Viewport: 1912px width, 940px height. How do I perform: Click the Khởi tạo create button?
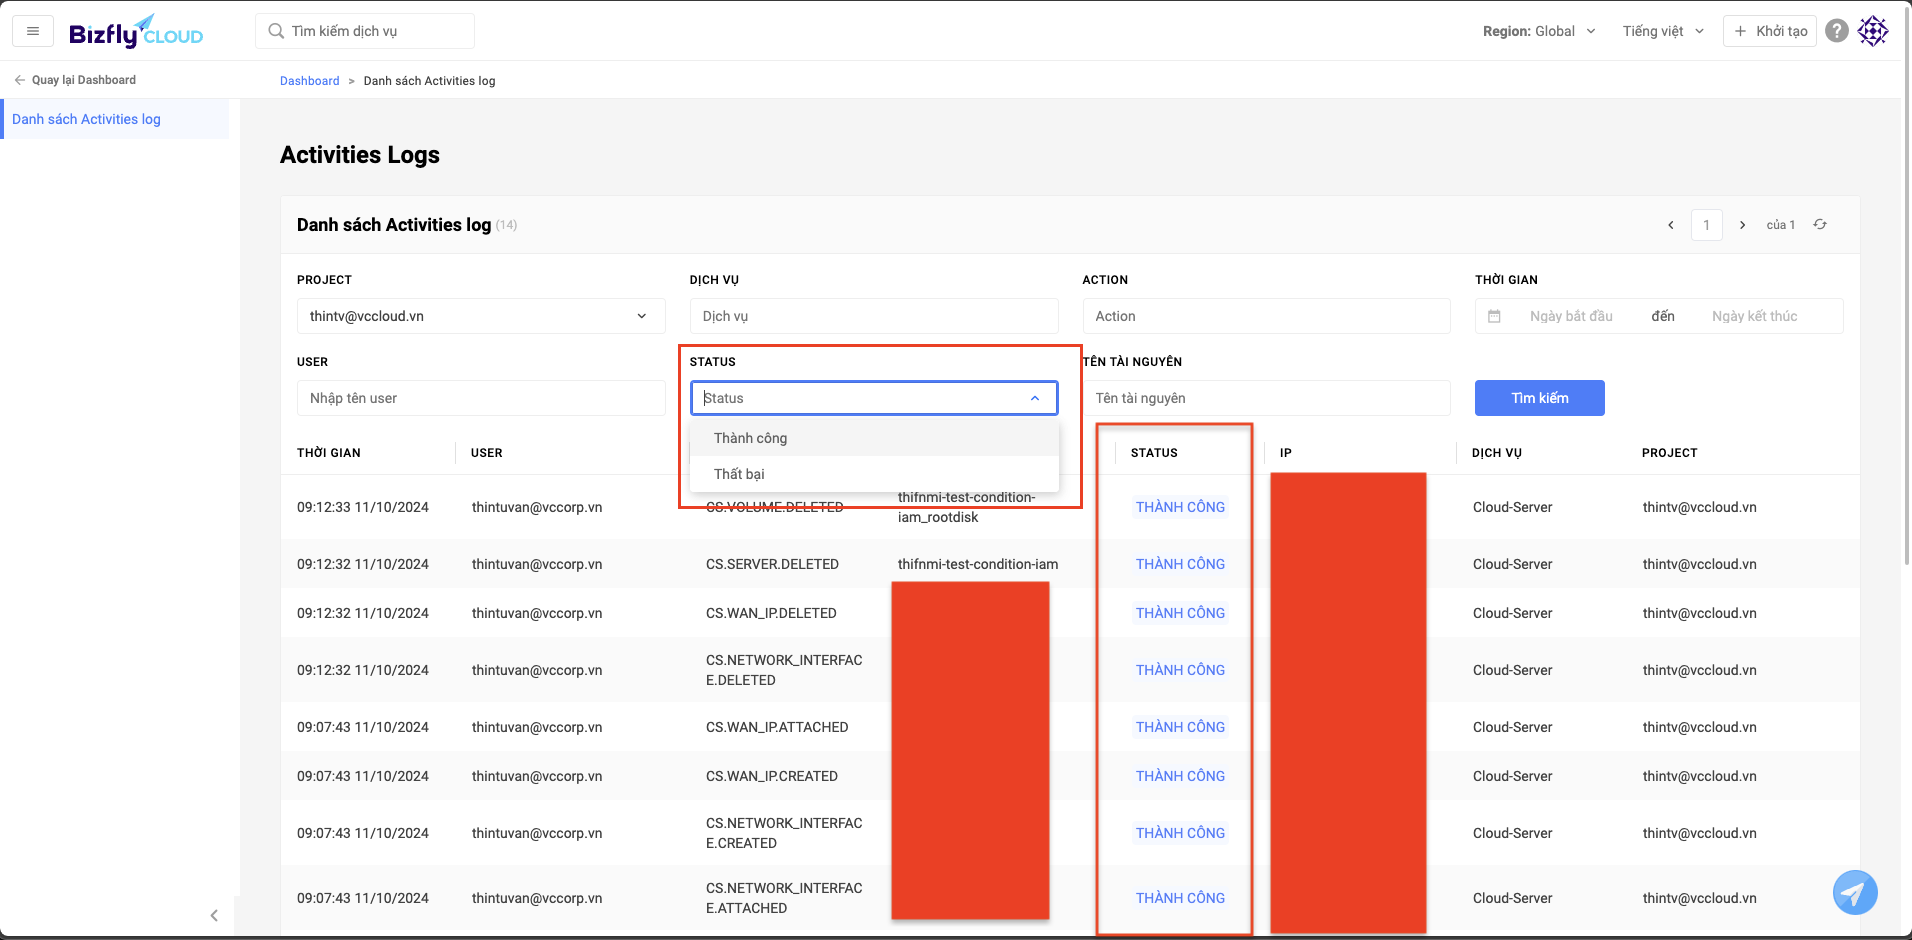click(1769, 31)
